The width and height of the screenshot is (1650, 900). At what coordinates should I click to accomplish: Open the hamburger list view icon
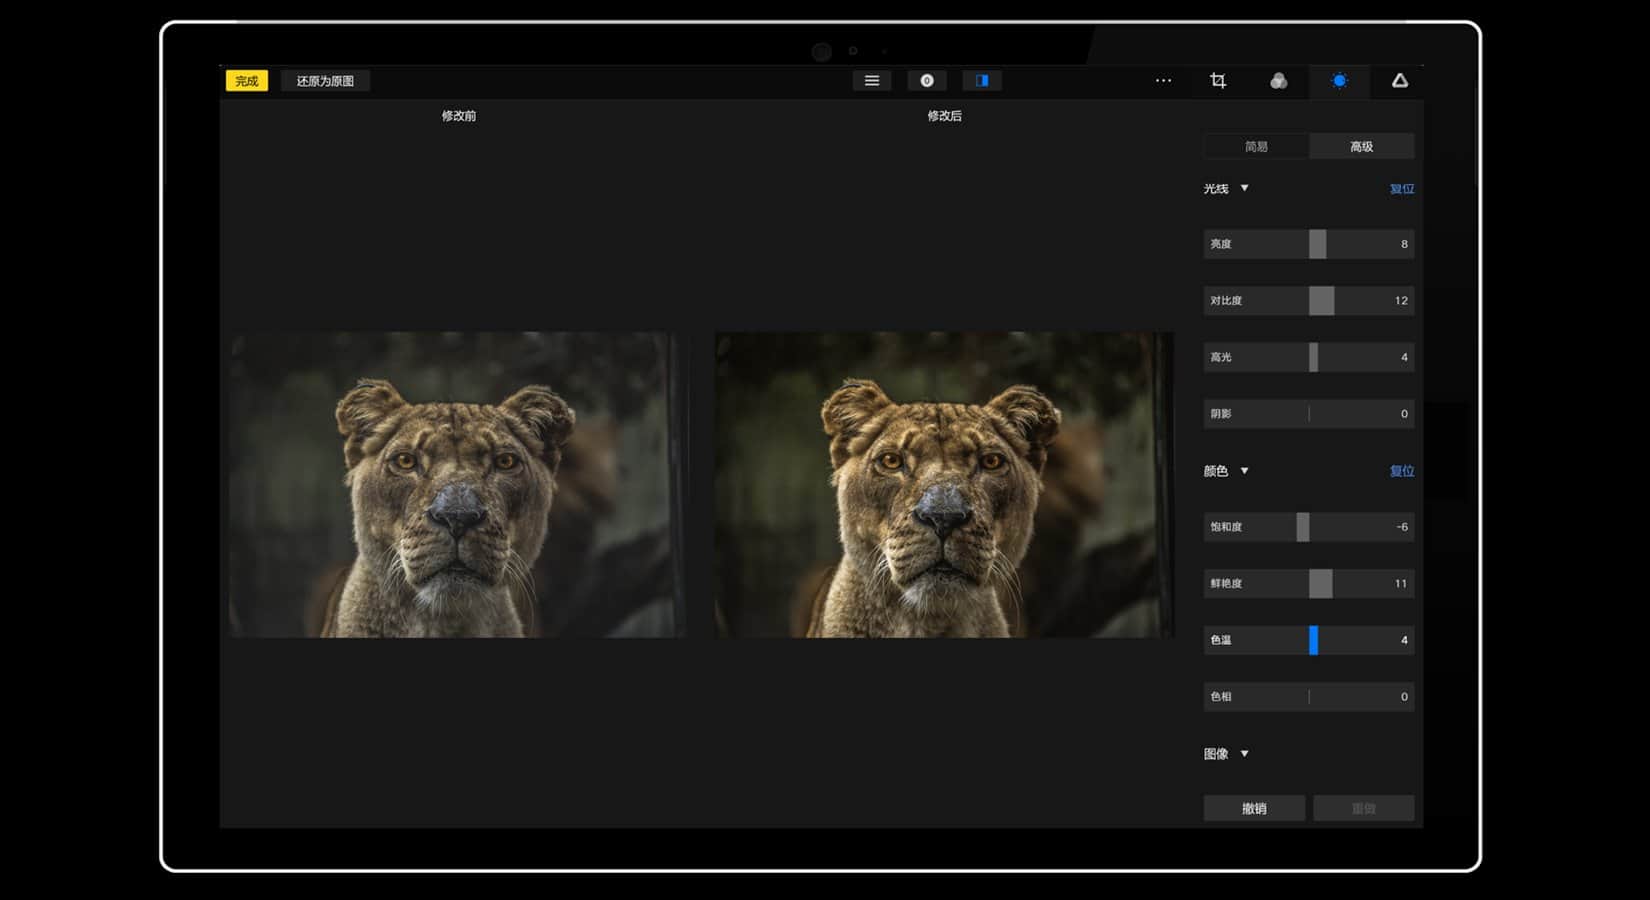click(872, 81)
